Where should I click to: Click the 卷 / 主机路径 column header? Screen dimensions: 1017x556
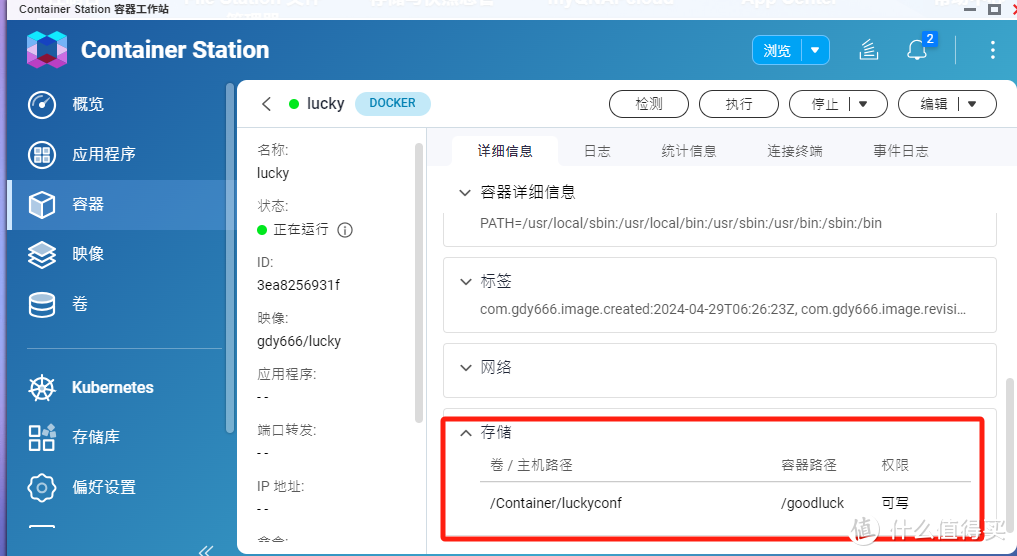pyautogui.click(x=531, y=465)
